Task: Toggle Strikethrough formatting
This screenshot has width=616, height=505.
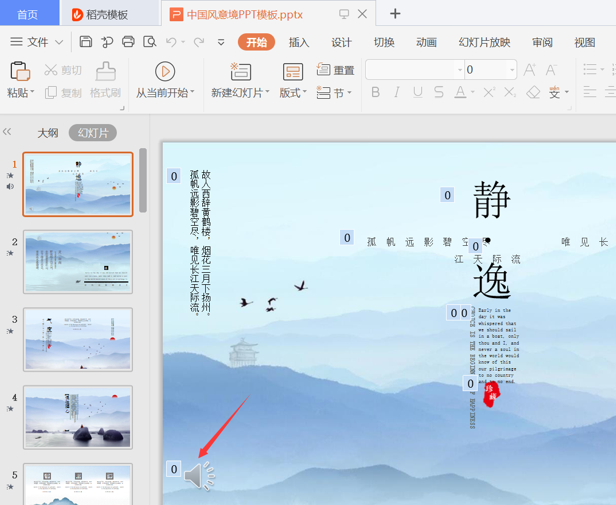Action: pos(438,92)
